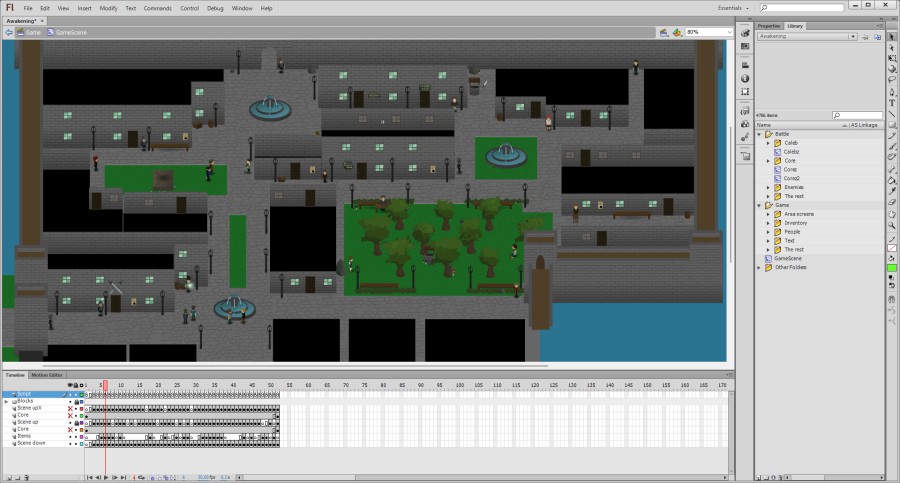The width and height of the screenshot is (900, 483).
Task: Select the Text tool in tools panel
Action: tap(892, 102)
